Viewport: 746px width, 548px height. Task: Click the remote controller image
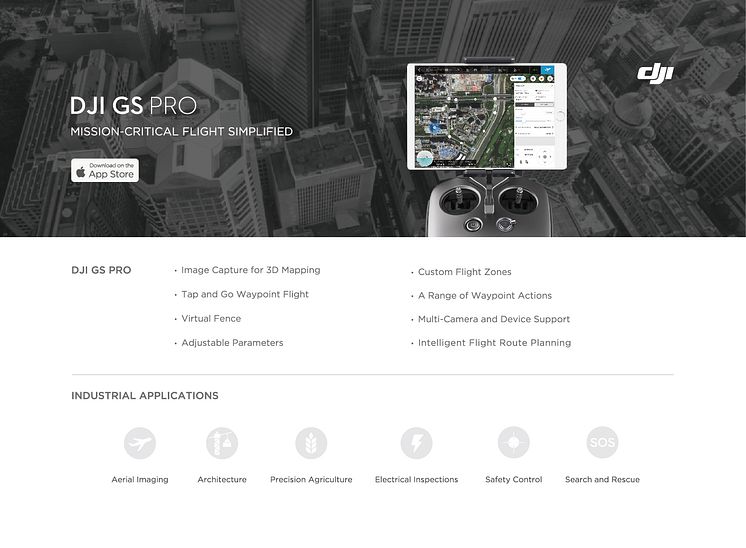(x=490, y=207)
